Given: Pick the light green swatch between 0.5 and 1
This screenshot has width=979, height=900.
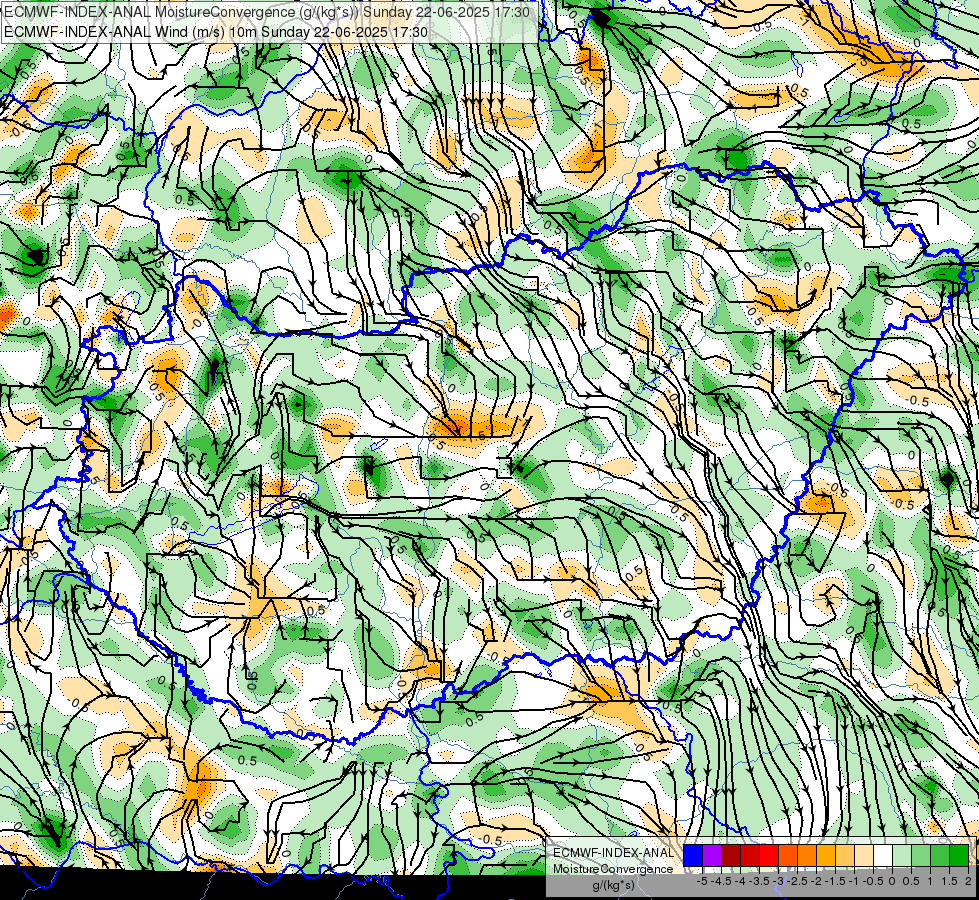Looking at the screenshot, I should coord(921,855).
